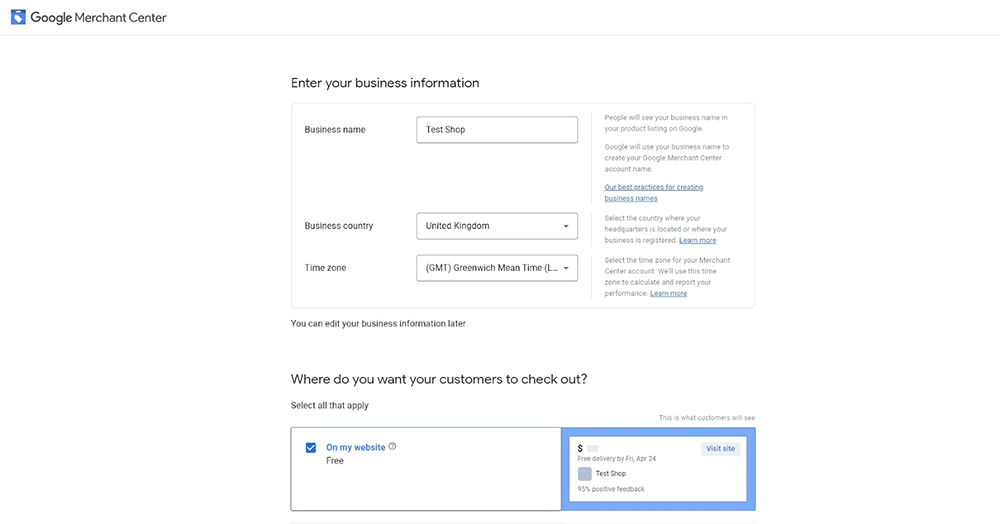Click Learn more link about business country
1000x524 pixels.
tap(697, 241)
